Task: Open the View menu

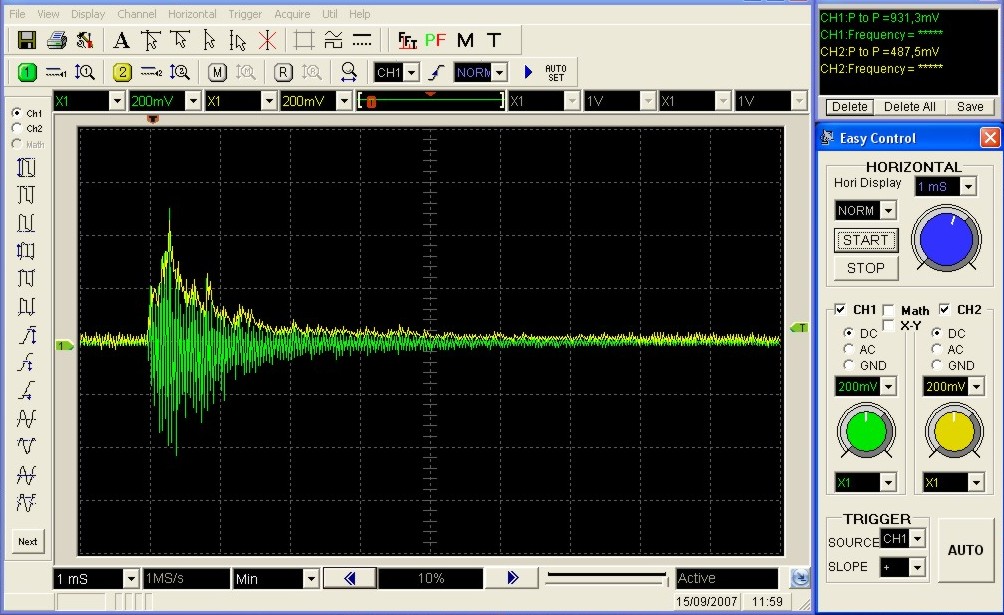Action: click(48, 13)
